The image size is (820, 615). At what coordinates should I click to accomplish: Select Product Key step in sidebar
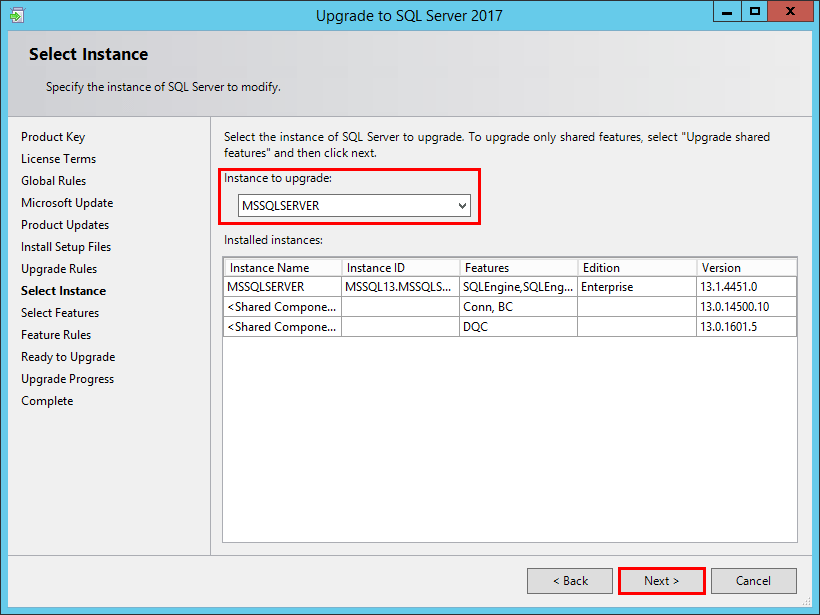(53, 137)
